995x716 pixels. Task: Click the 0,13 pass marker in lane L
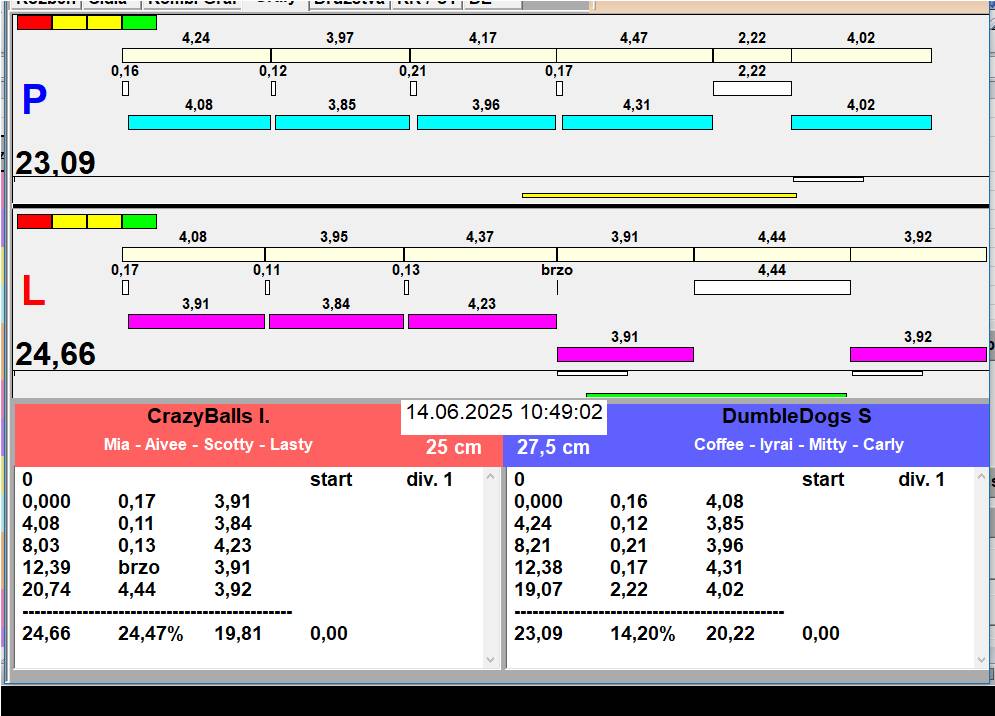tap(406, 288)
